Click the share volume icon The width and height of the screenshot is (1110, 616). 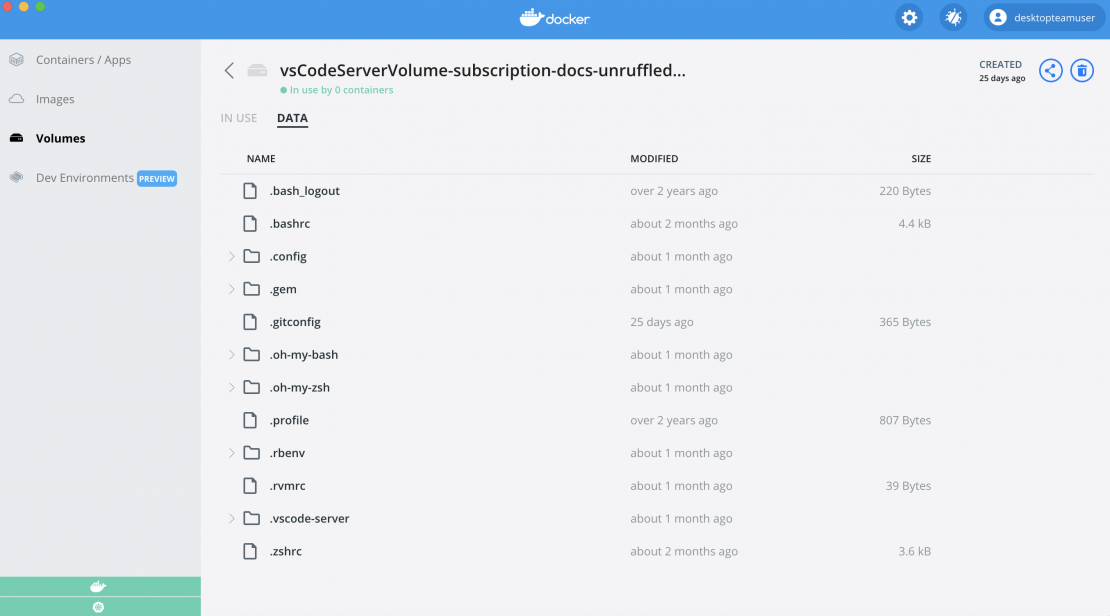click(1050, 70)
